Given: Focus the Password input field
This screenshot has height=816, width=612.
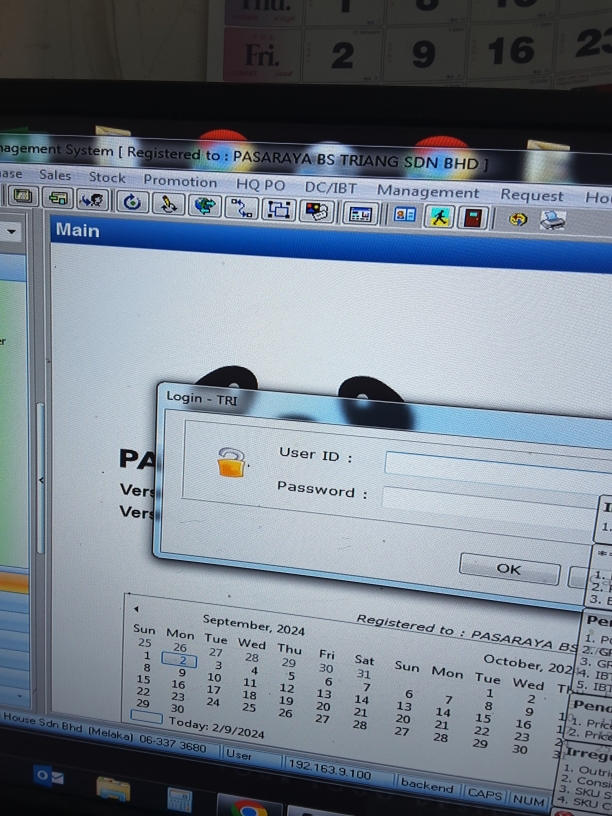Looking at the screenshot, I should click(491, 501).
